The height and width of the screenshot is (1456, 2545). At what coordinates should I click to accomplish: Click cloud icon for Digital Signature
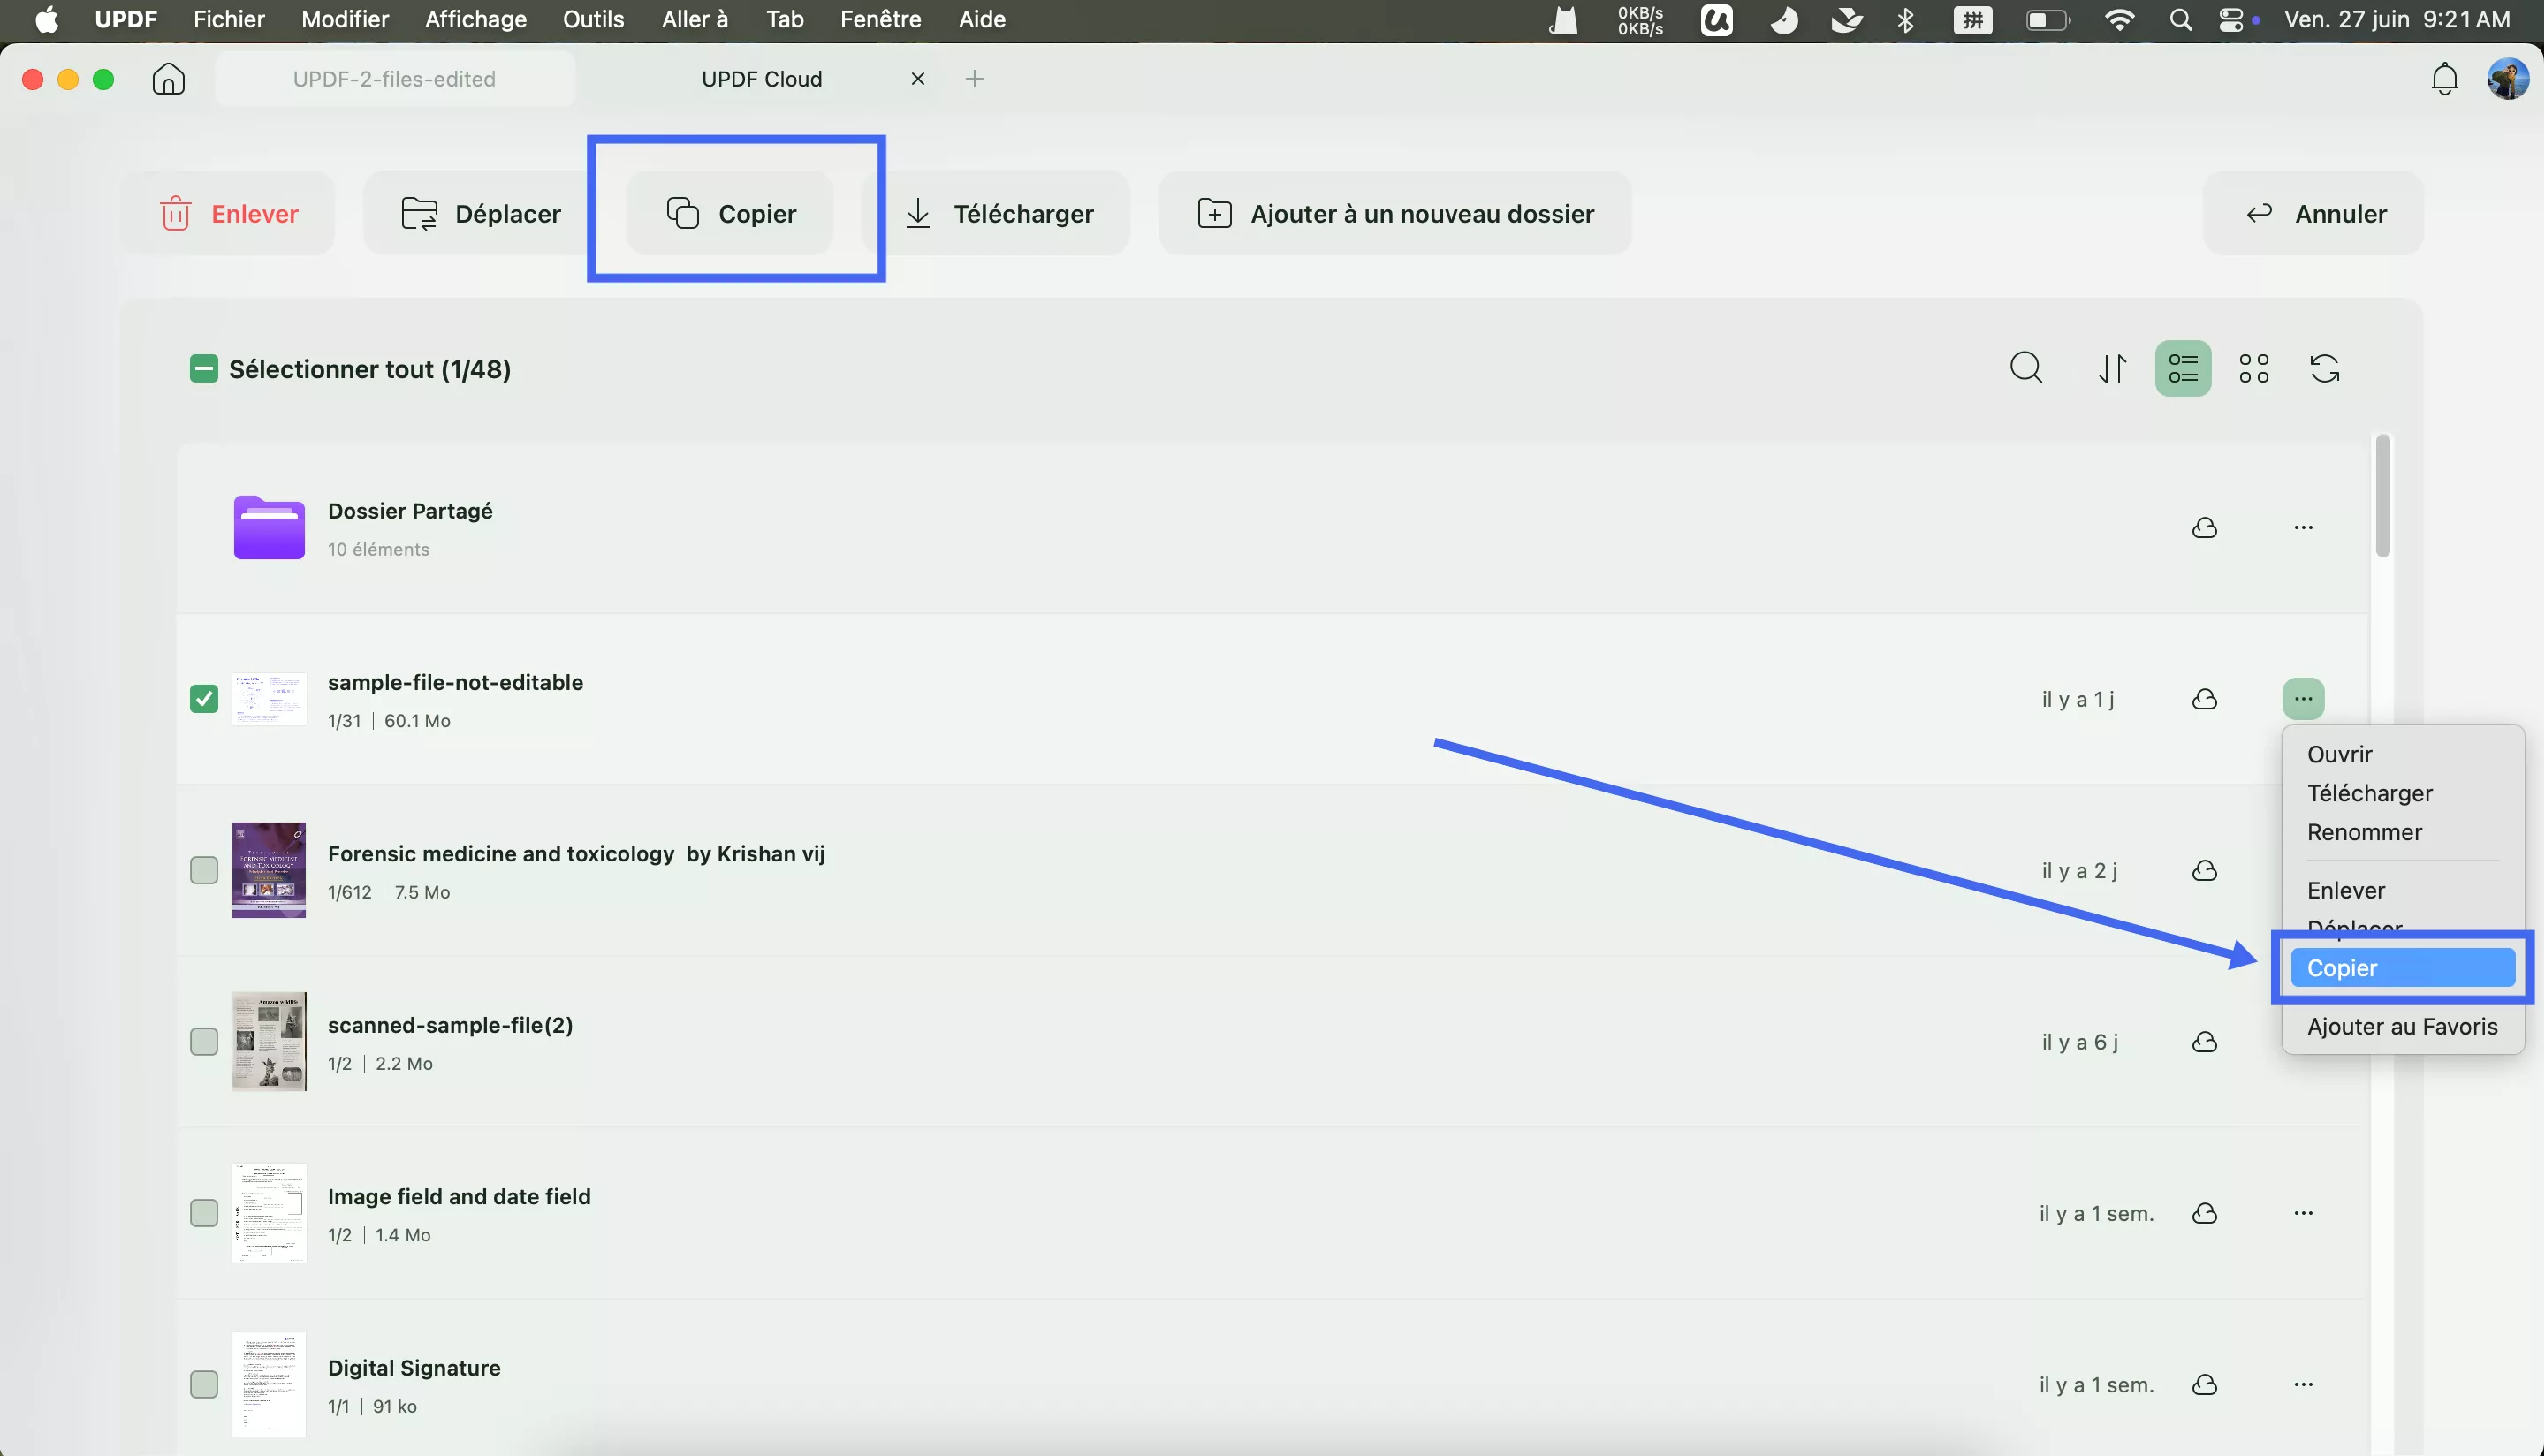2205,1385
